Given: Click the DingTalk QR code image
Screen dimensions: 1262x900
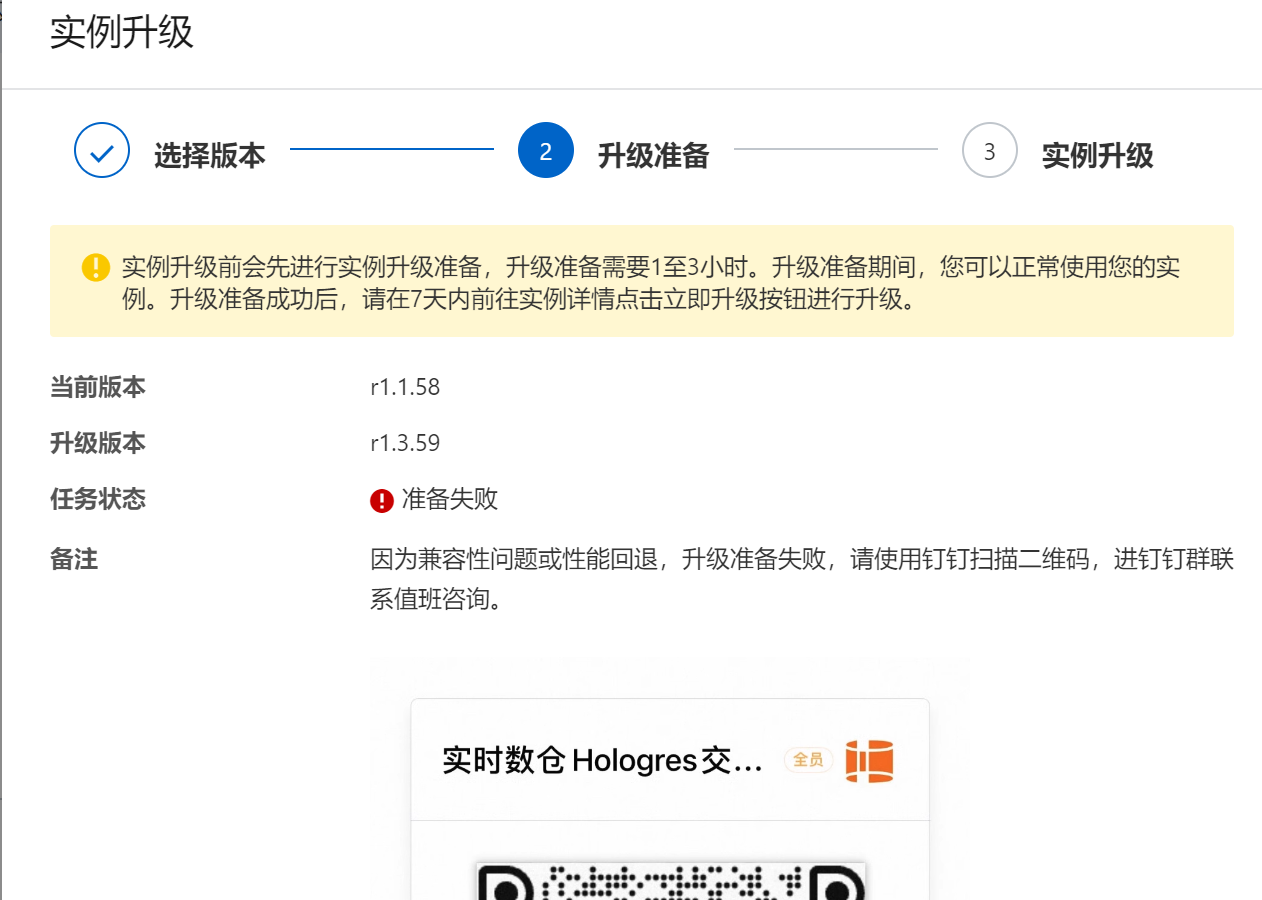Looking at the screenshot, I should click(x=670, y=881).
